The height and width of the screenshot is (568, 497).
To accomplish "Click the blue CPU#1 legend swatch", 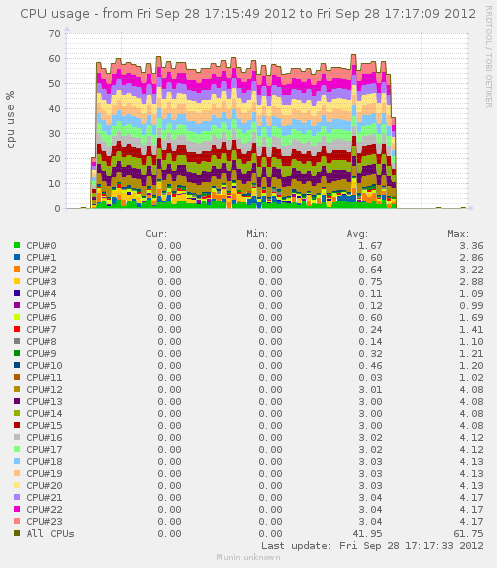I will coord(17,257).
